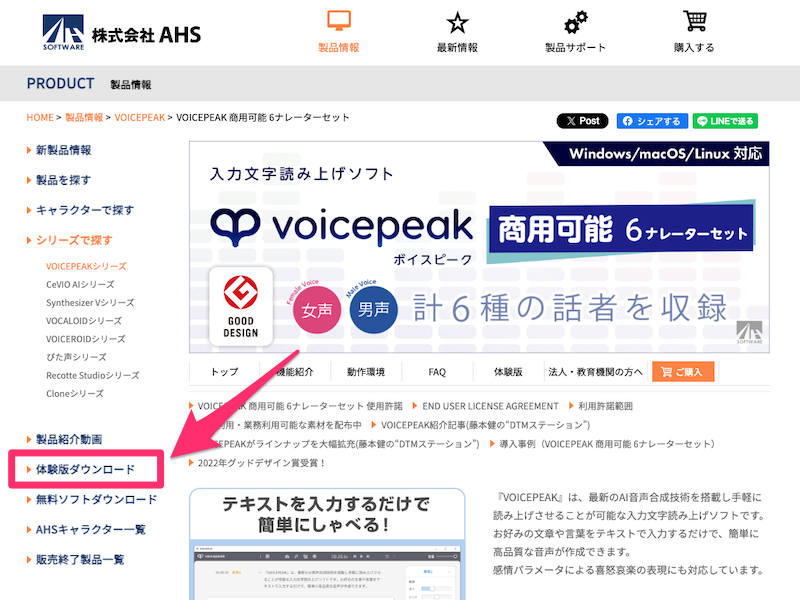Open 体験版ダウンロード in sidebar

click(84, 469)
